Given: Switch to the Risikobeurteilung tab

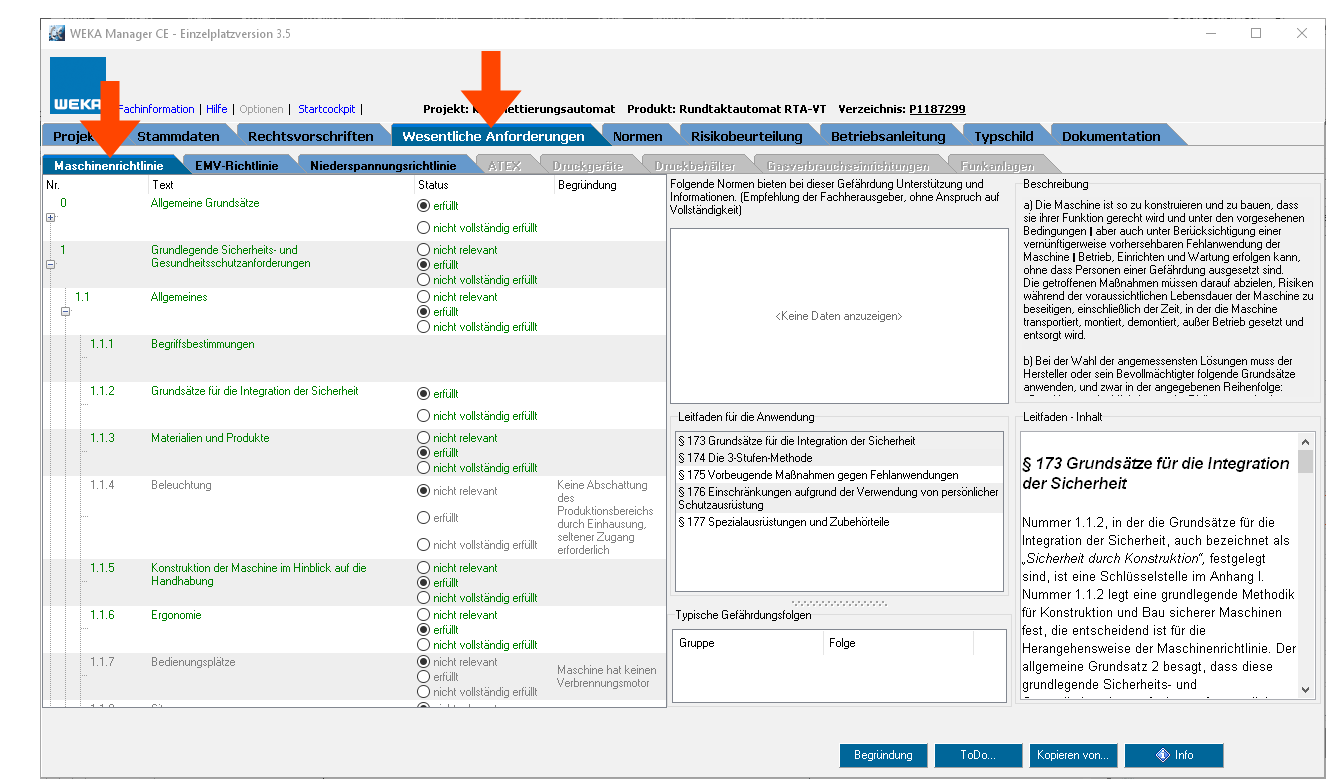Looking at the screenshot, I should coord(746,136).
